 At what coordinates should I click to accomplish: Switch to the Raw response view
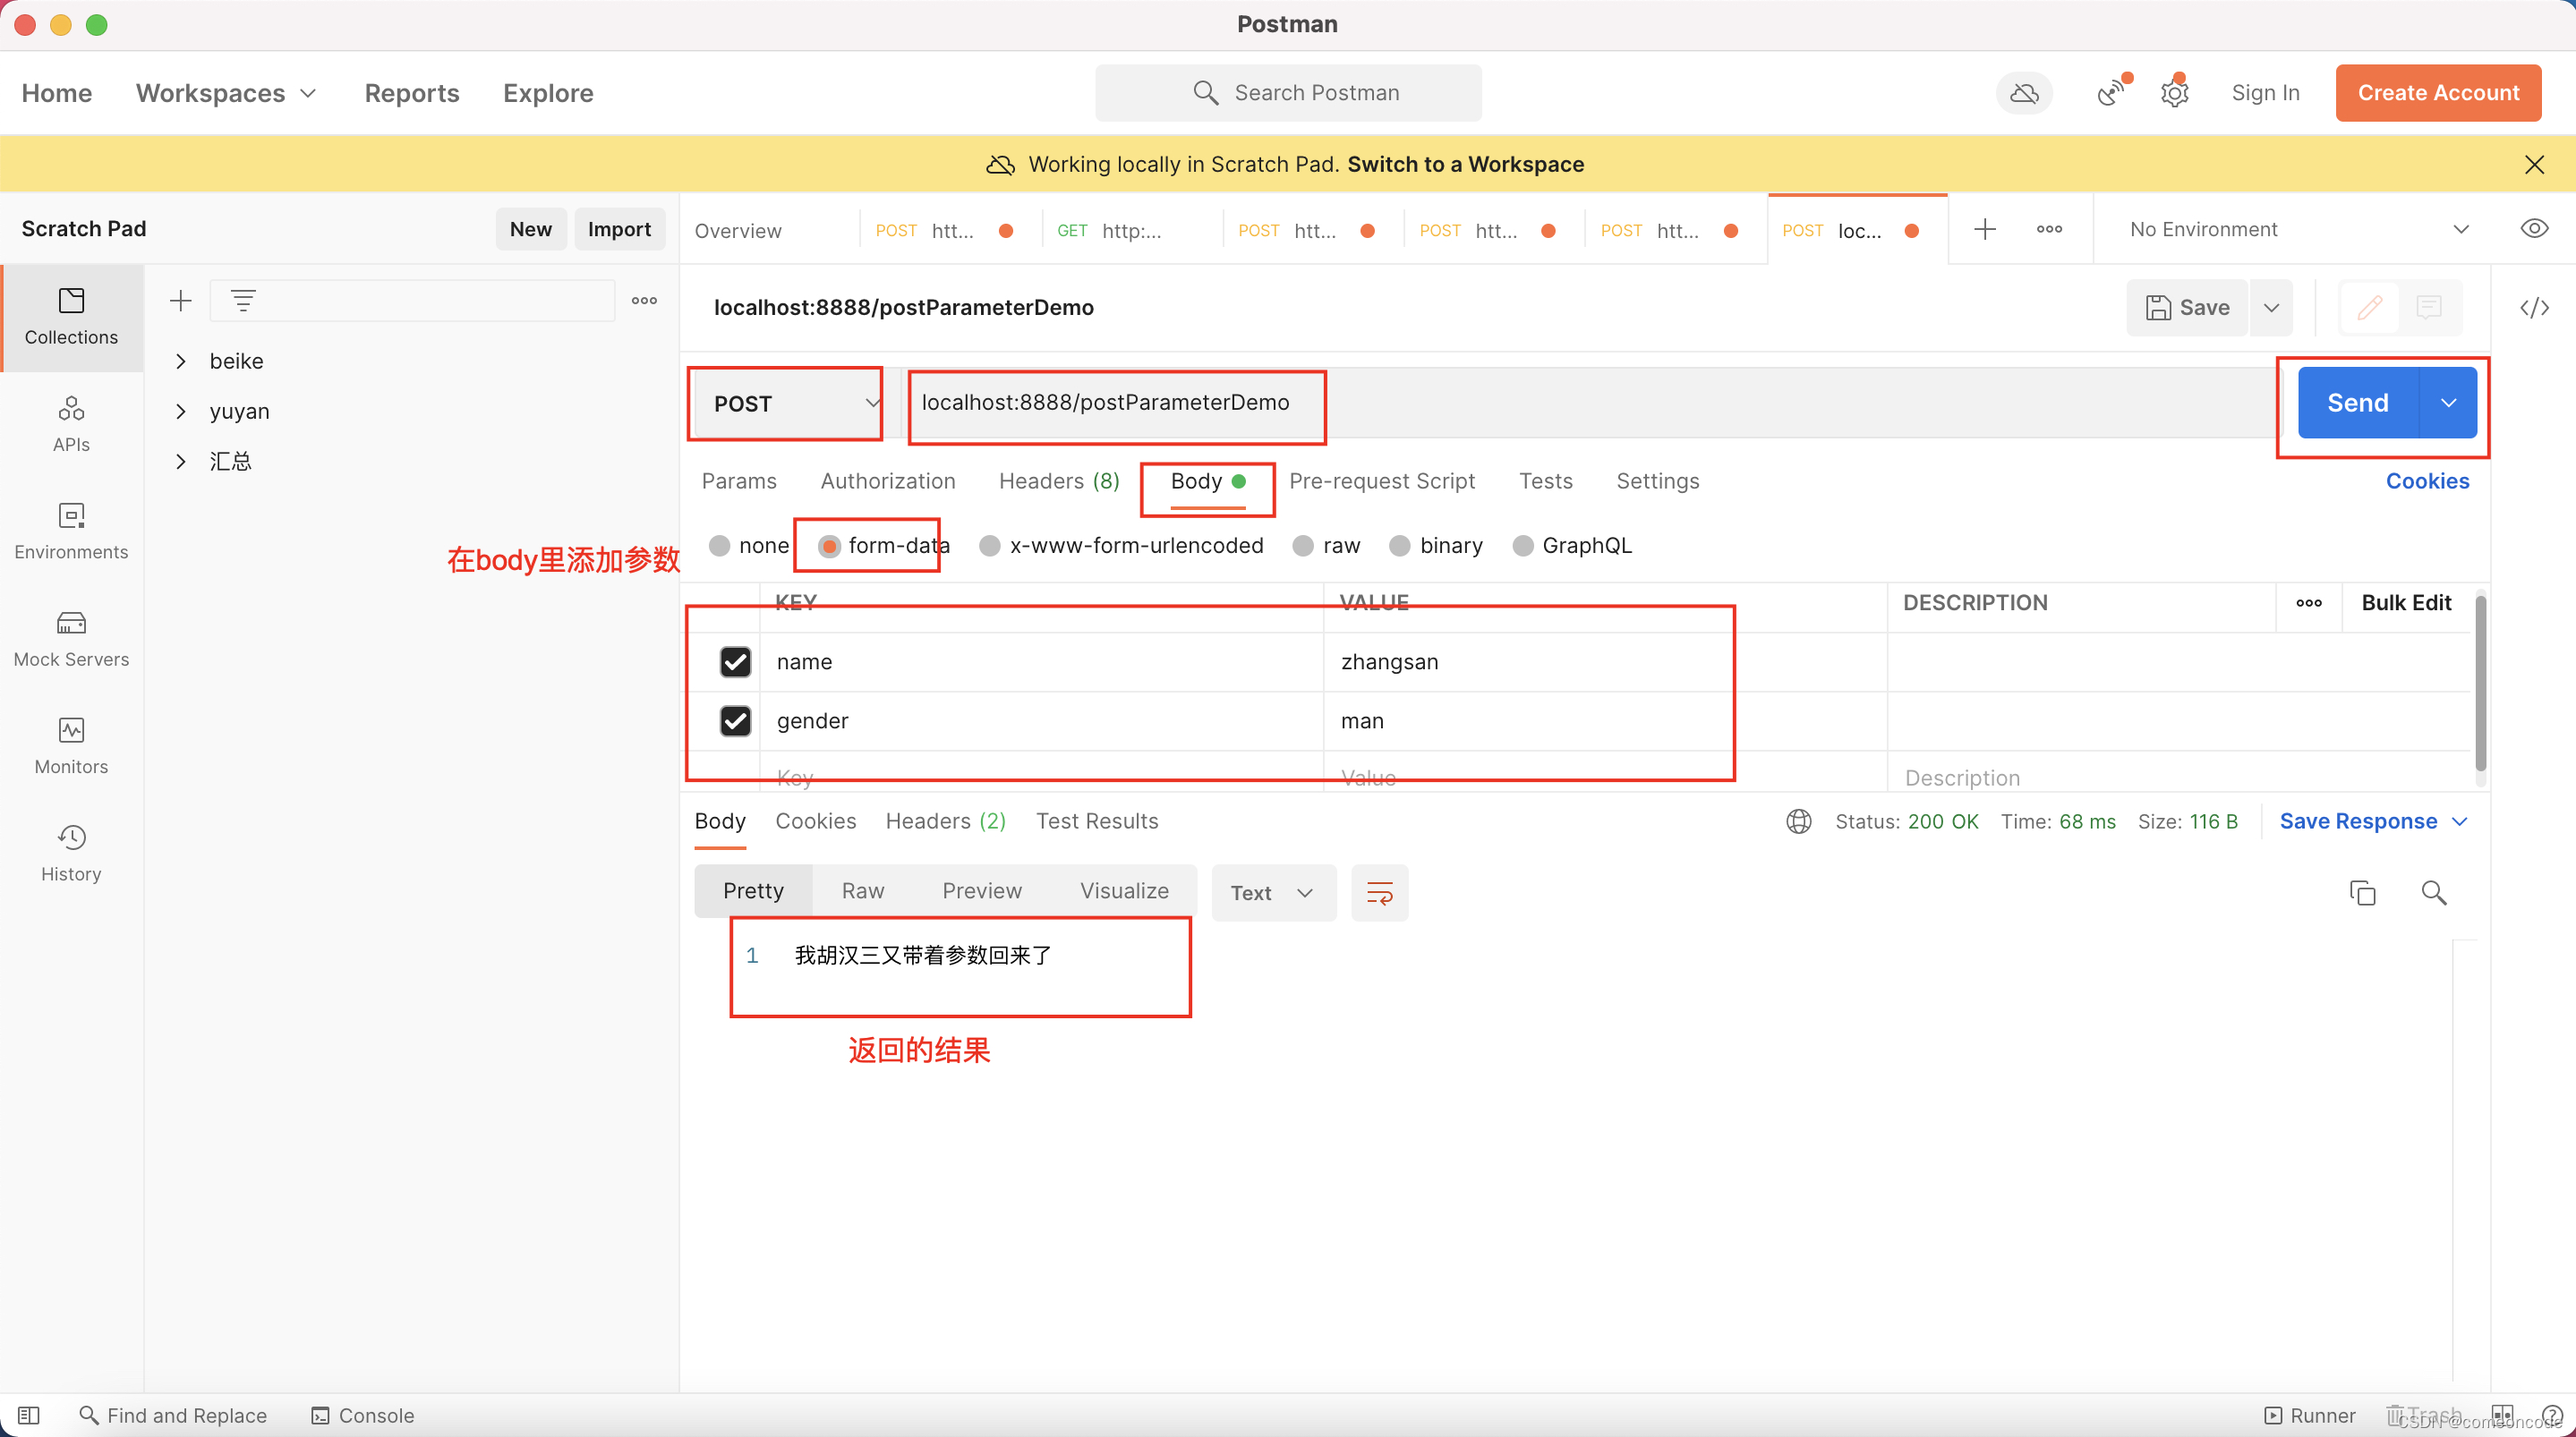tap(862, 891)
